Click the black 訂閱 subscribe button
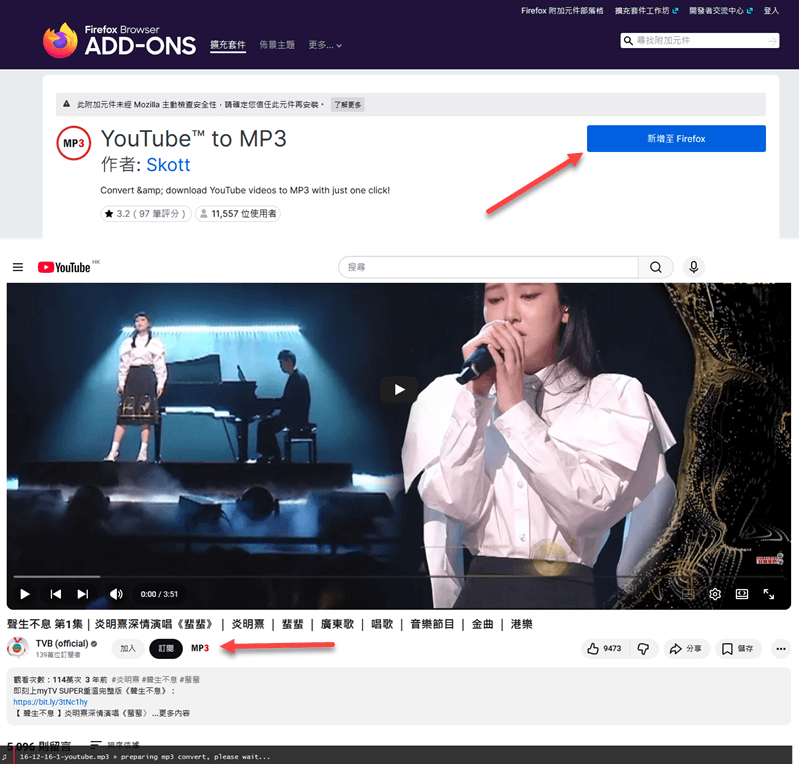 click(166, 649)
